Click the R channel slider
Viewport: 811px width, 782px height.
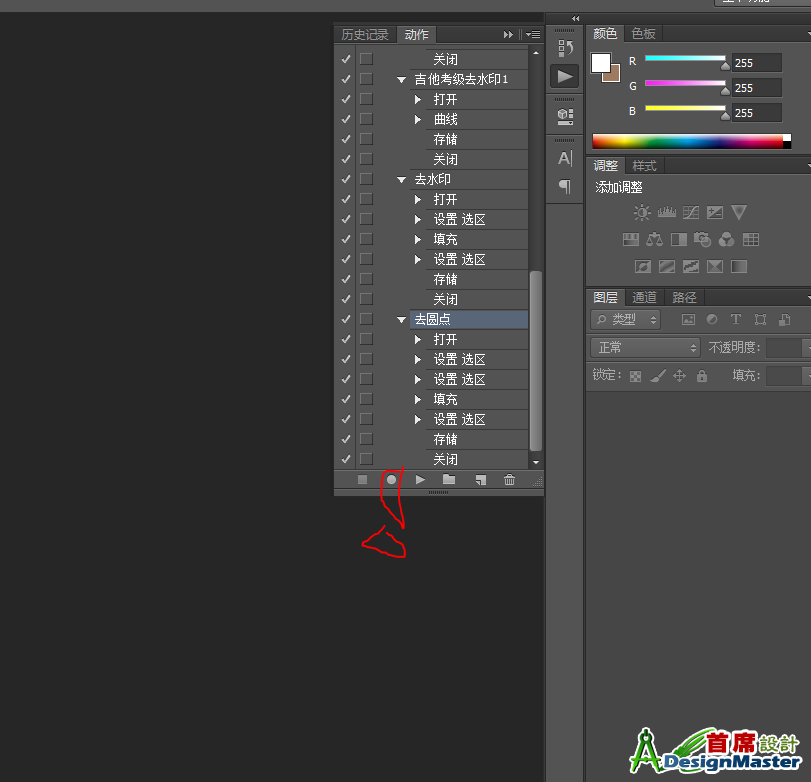(x=685, y=58)
